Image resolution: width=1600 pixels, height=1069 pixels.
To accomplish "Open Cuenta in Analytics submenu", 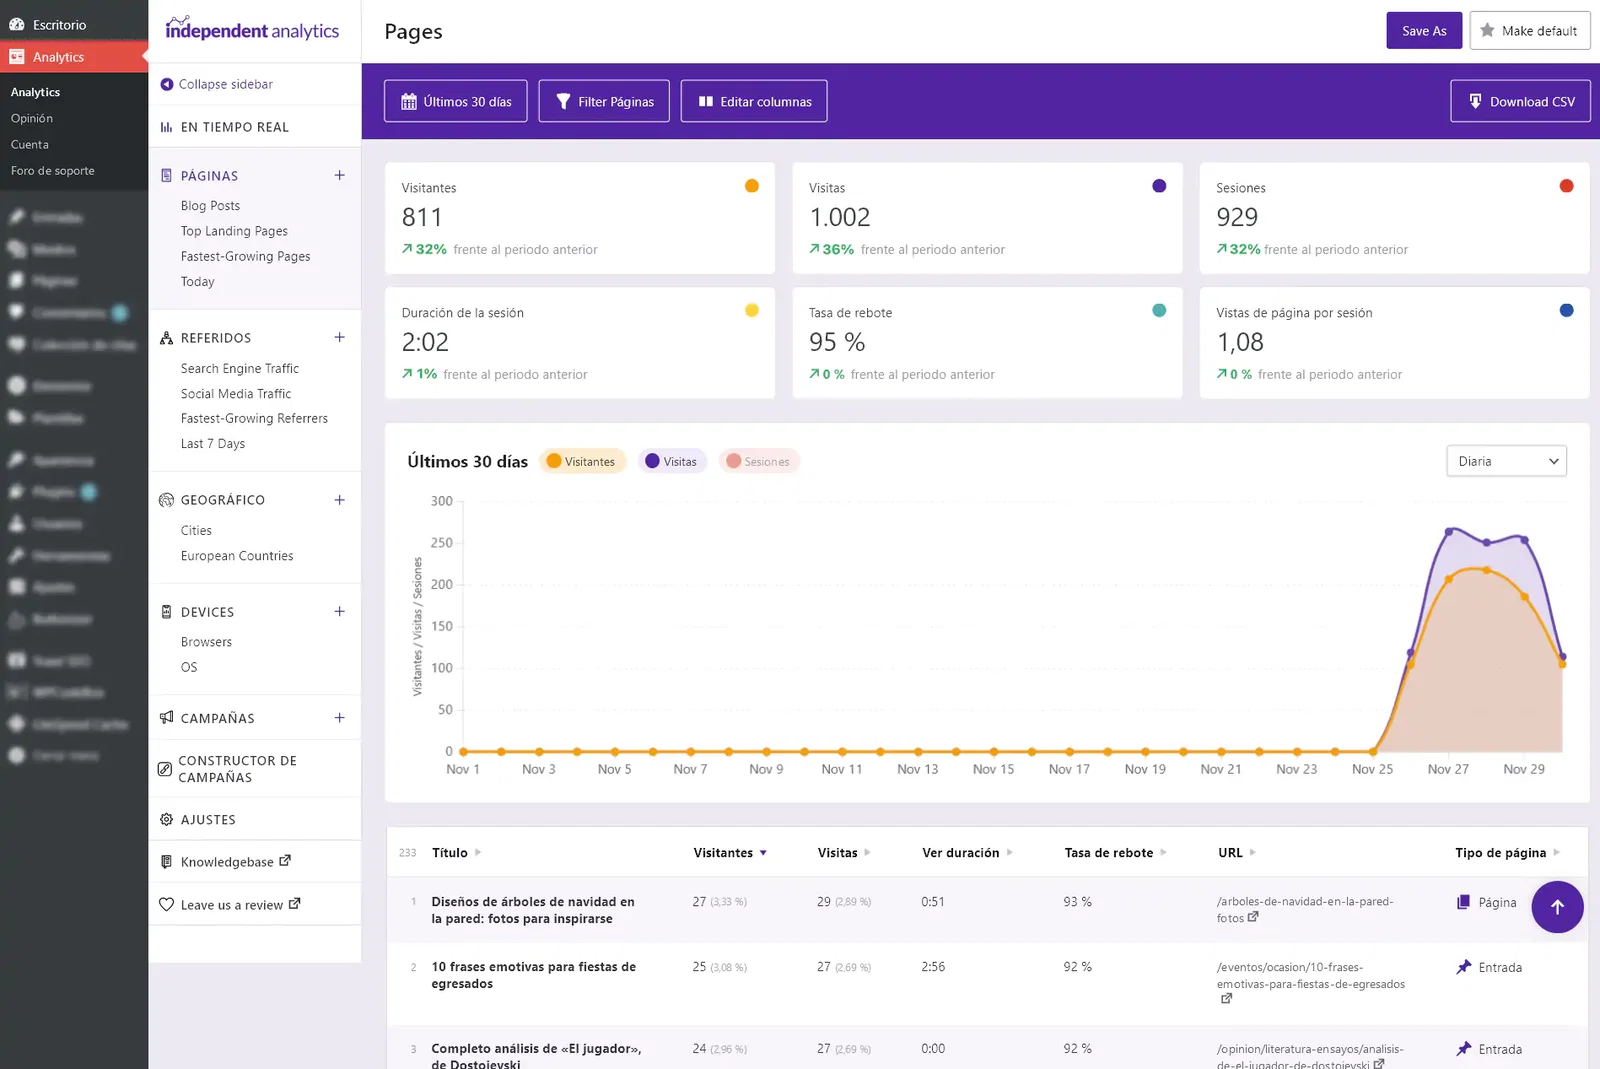I will 30,144.
